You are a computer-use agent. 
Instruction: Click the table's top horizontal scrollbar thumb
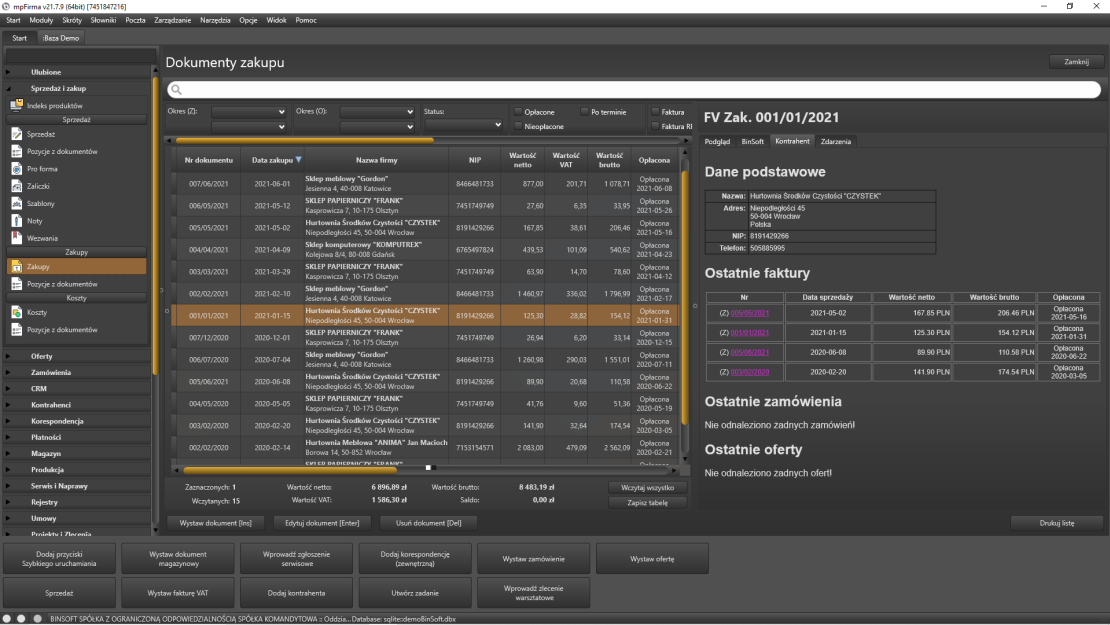coord(304,140)
